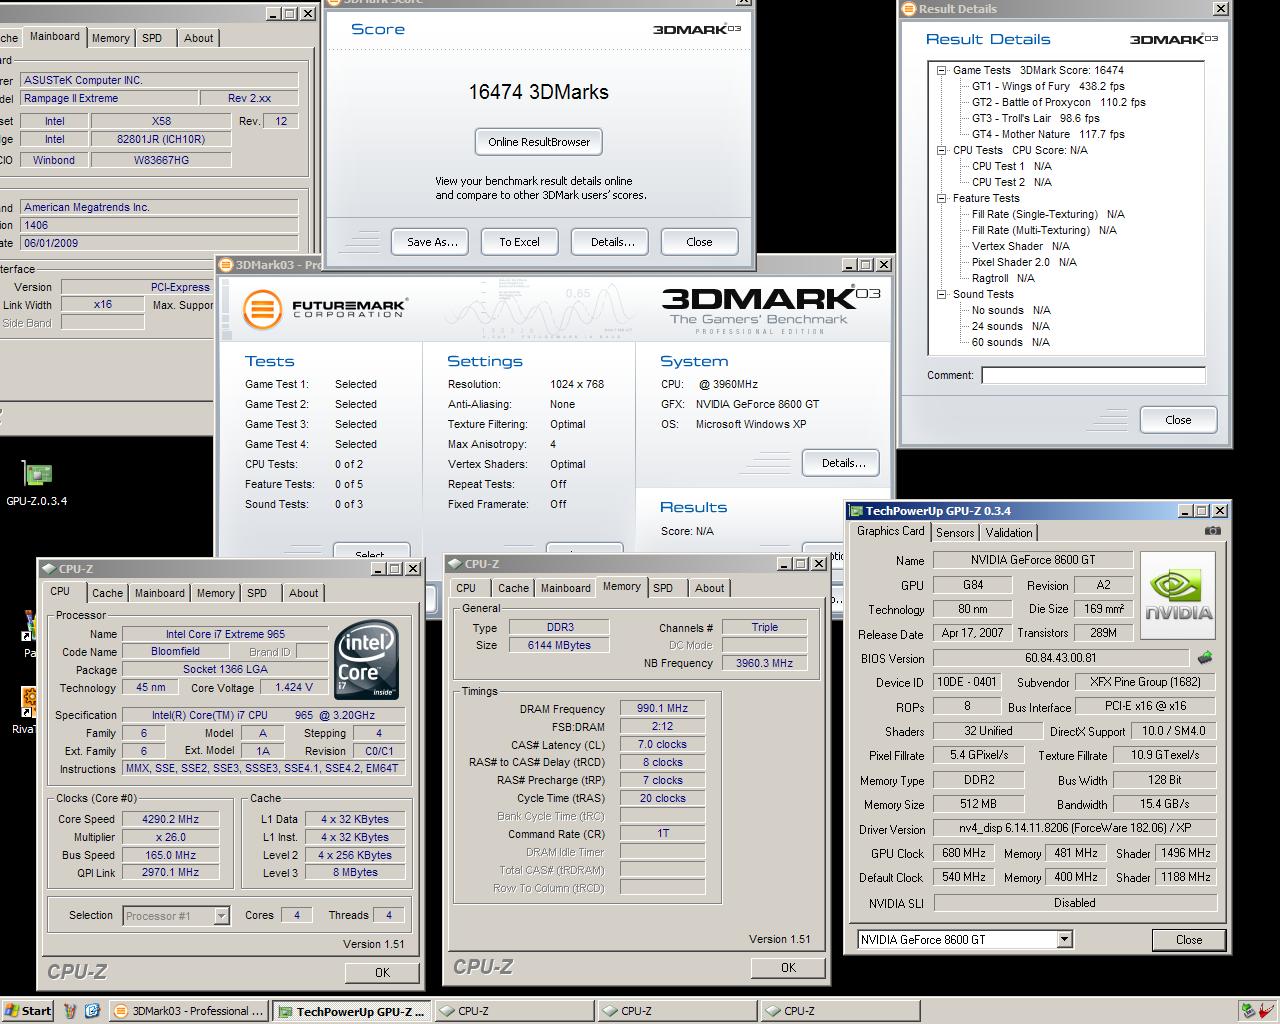
Task: Click the CAS# Latency 7.0 clocks value
Action: pos(662,744)
